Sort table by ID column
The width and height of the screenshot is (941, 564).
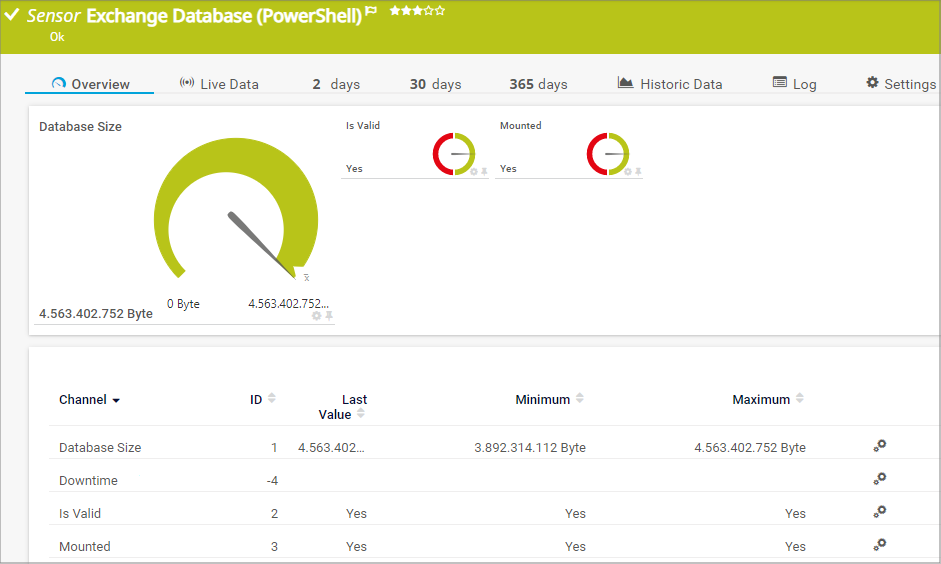pos(271,399)
